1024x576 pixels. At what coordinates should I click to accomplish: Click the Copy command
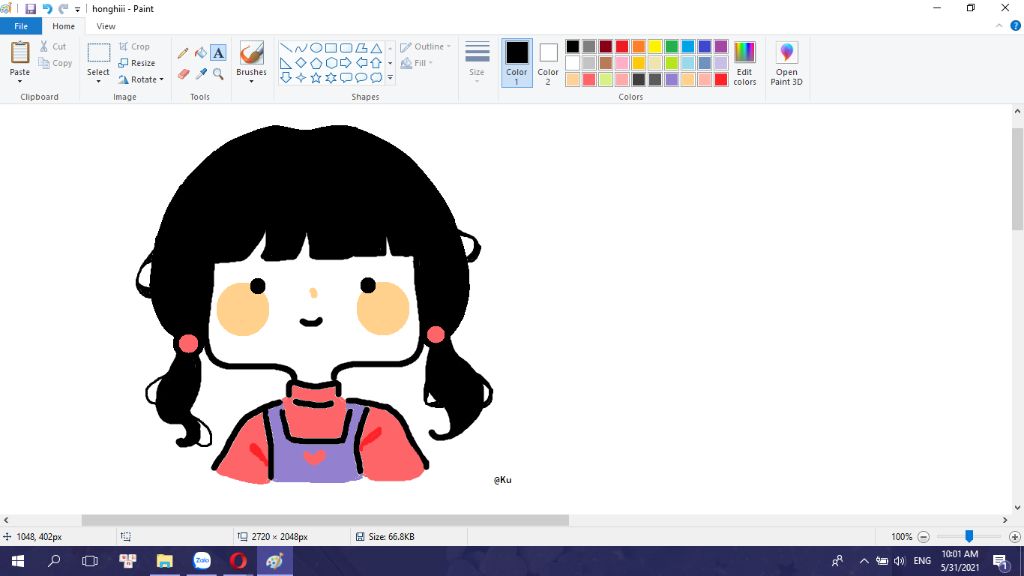pos(55,63)
